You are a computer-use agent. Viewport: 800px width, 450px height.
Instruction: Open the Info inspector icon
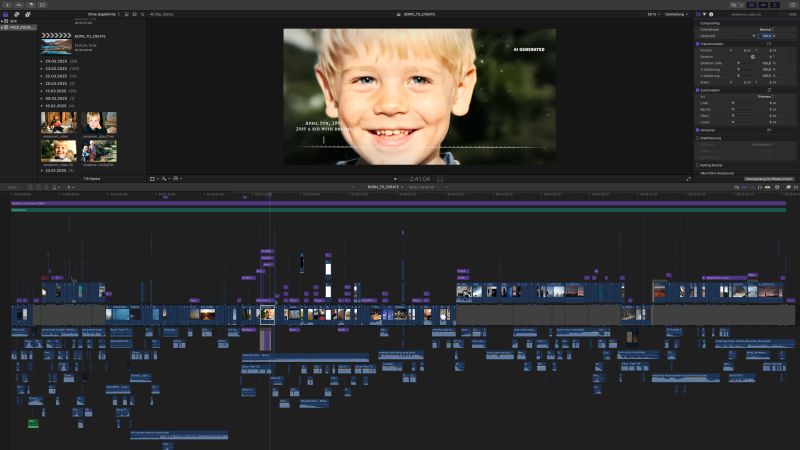point(711,14)
